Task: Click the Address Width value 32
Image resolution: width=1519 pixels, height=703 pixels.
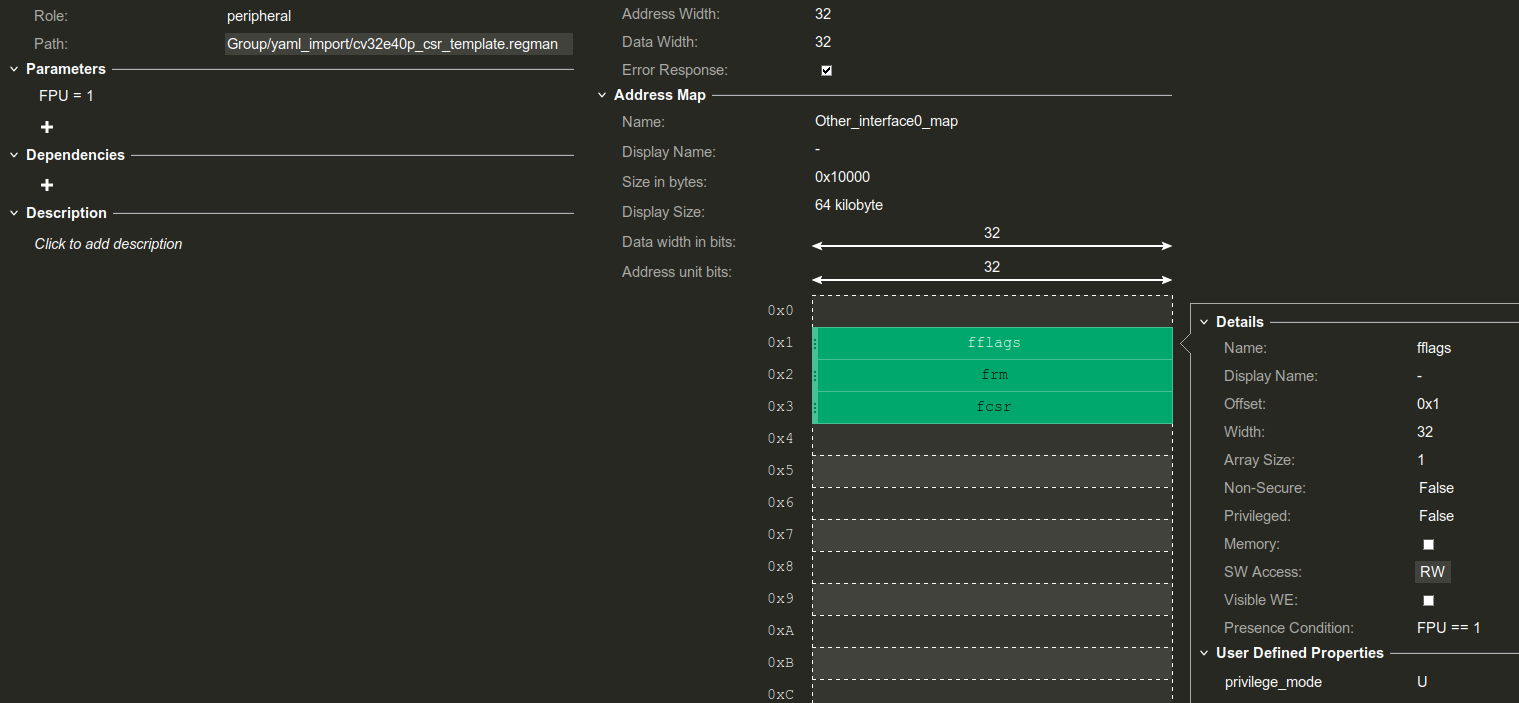Action: (x=823, y=14)
